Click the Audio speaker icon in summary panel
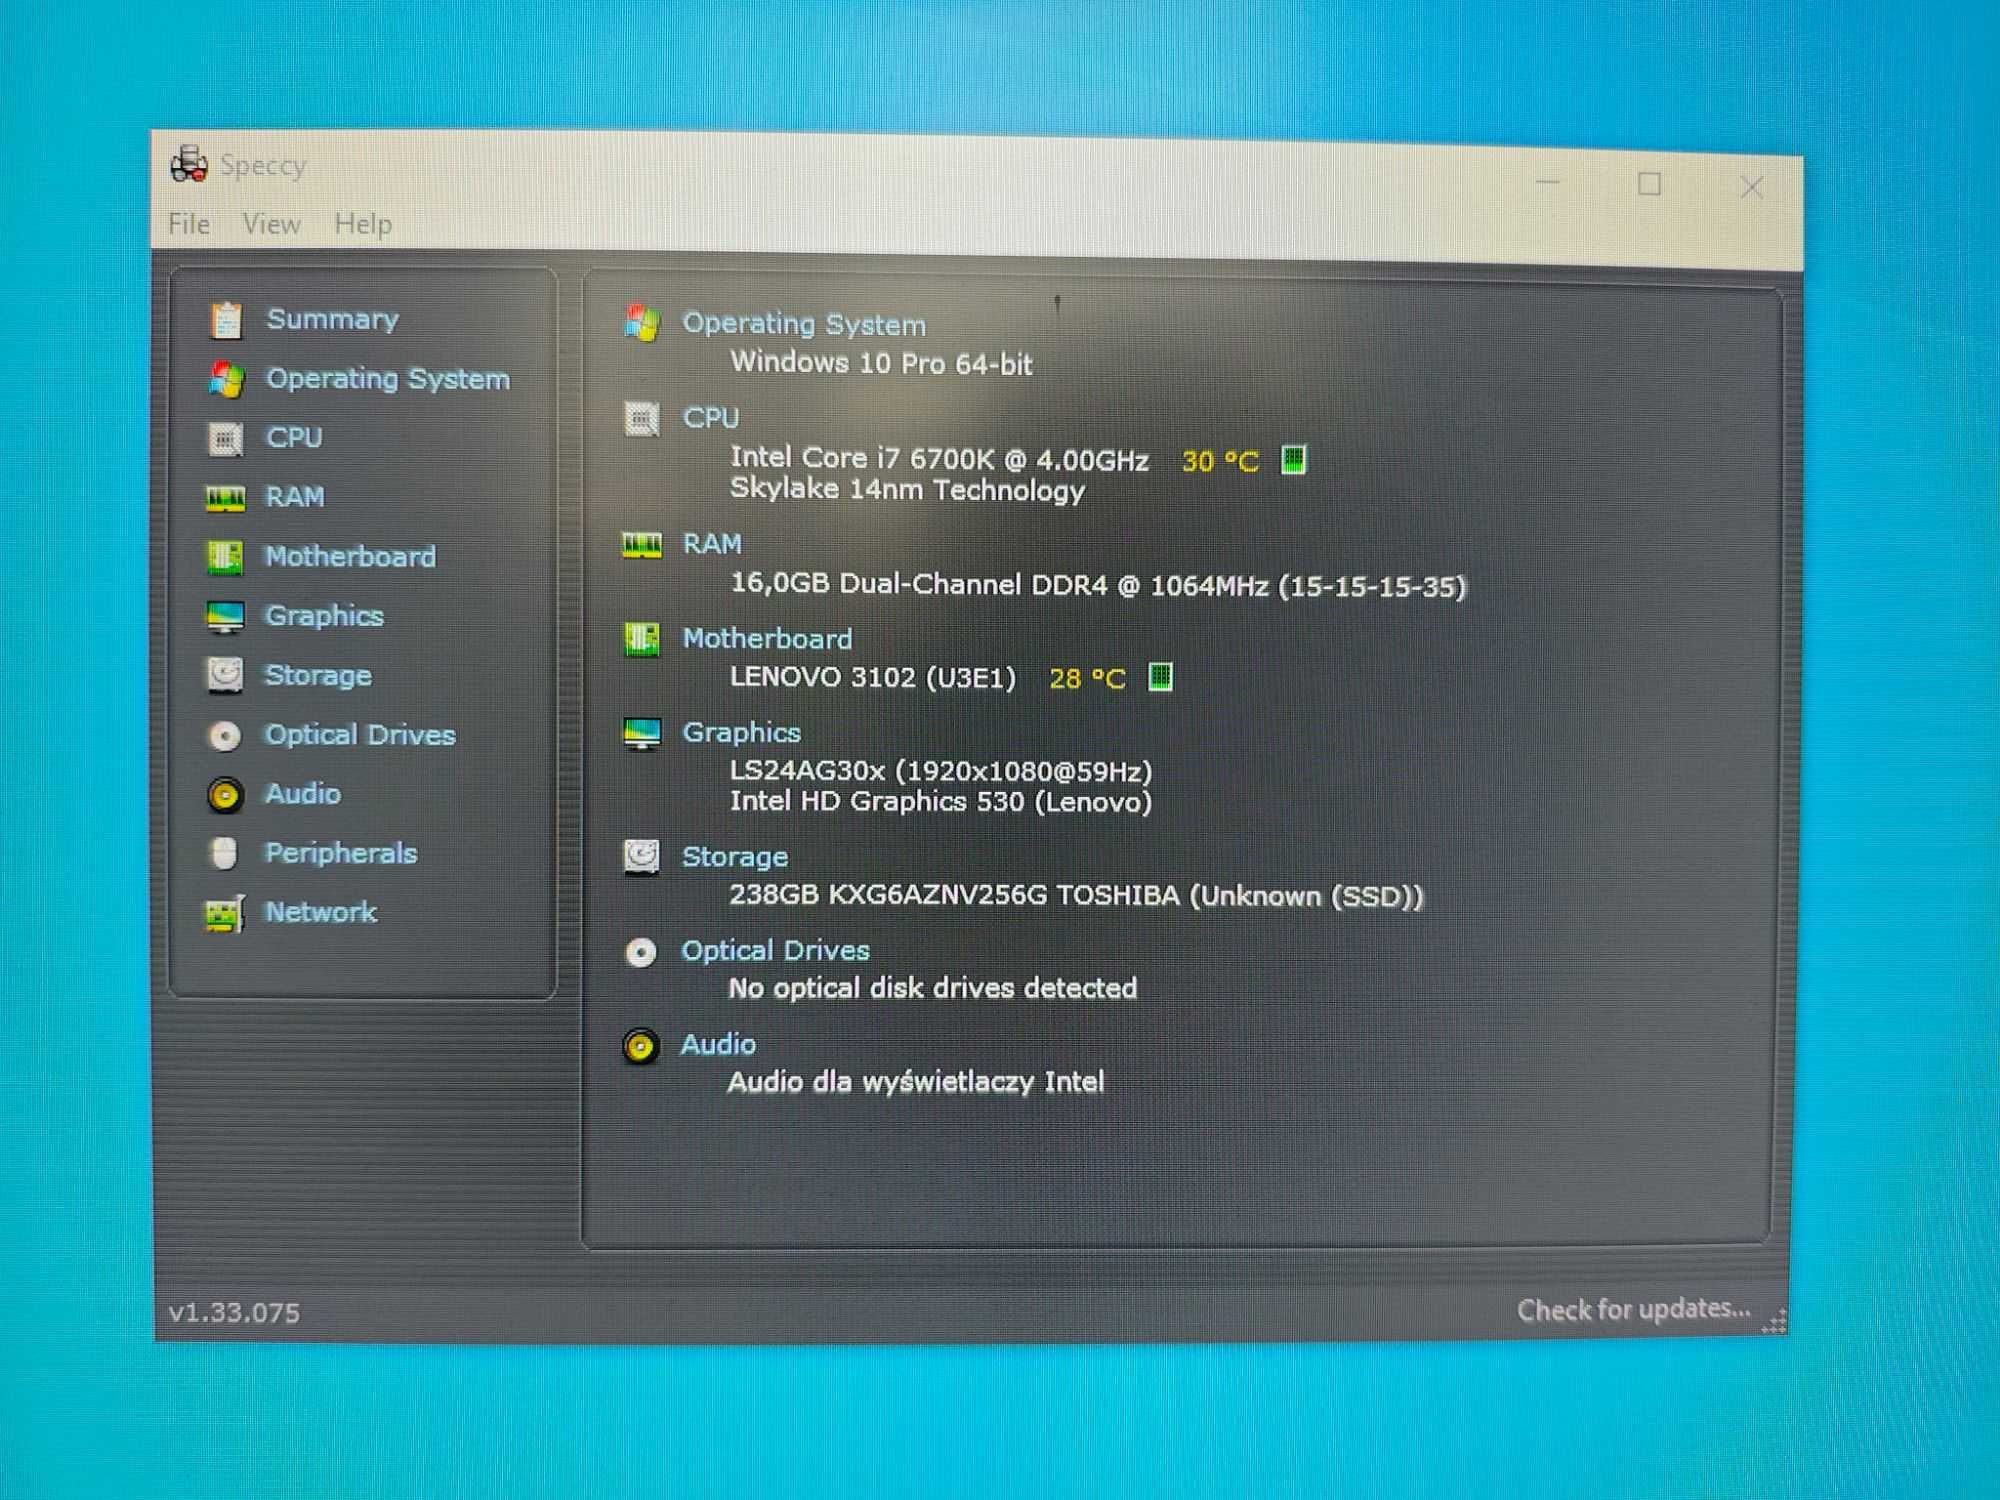This screenshot has height=1500, width=2000. (x=641, y=1047)
